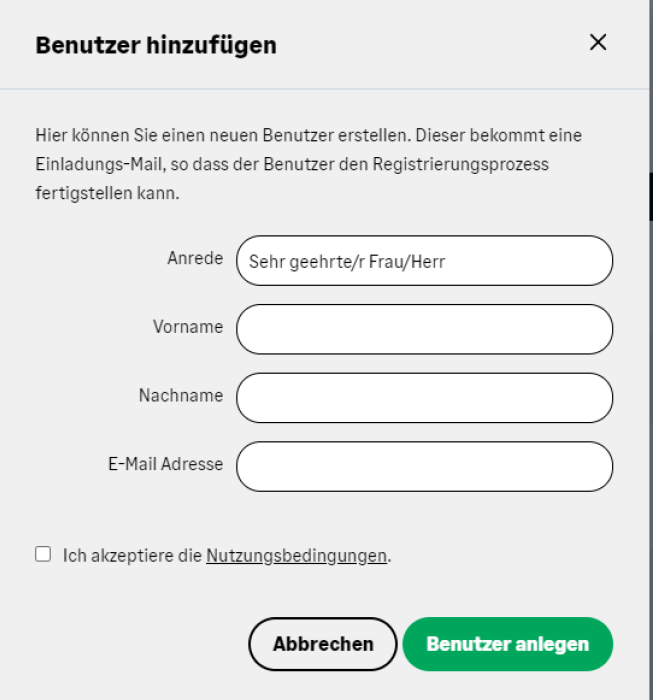The height and width of the screenshot is (700, 653).
Task: Click 'fertigstellen kann' in the description
Action: 107,194
